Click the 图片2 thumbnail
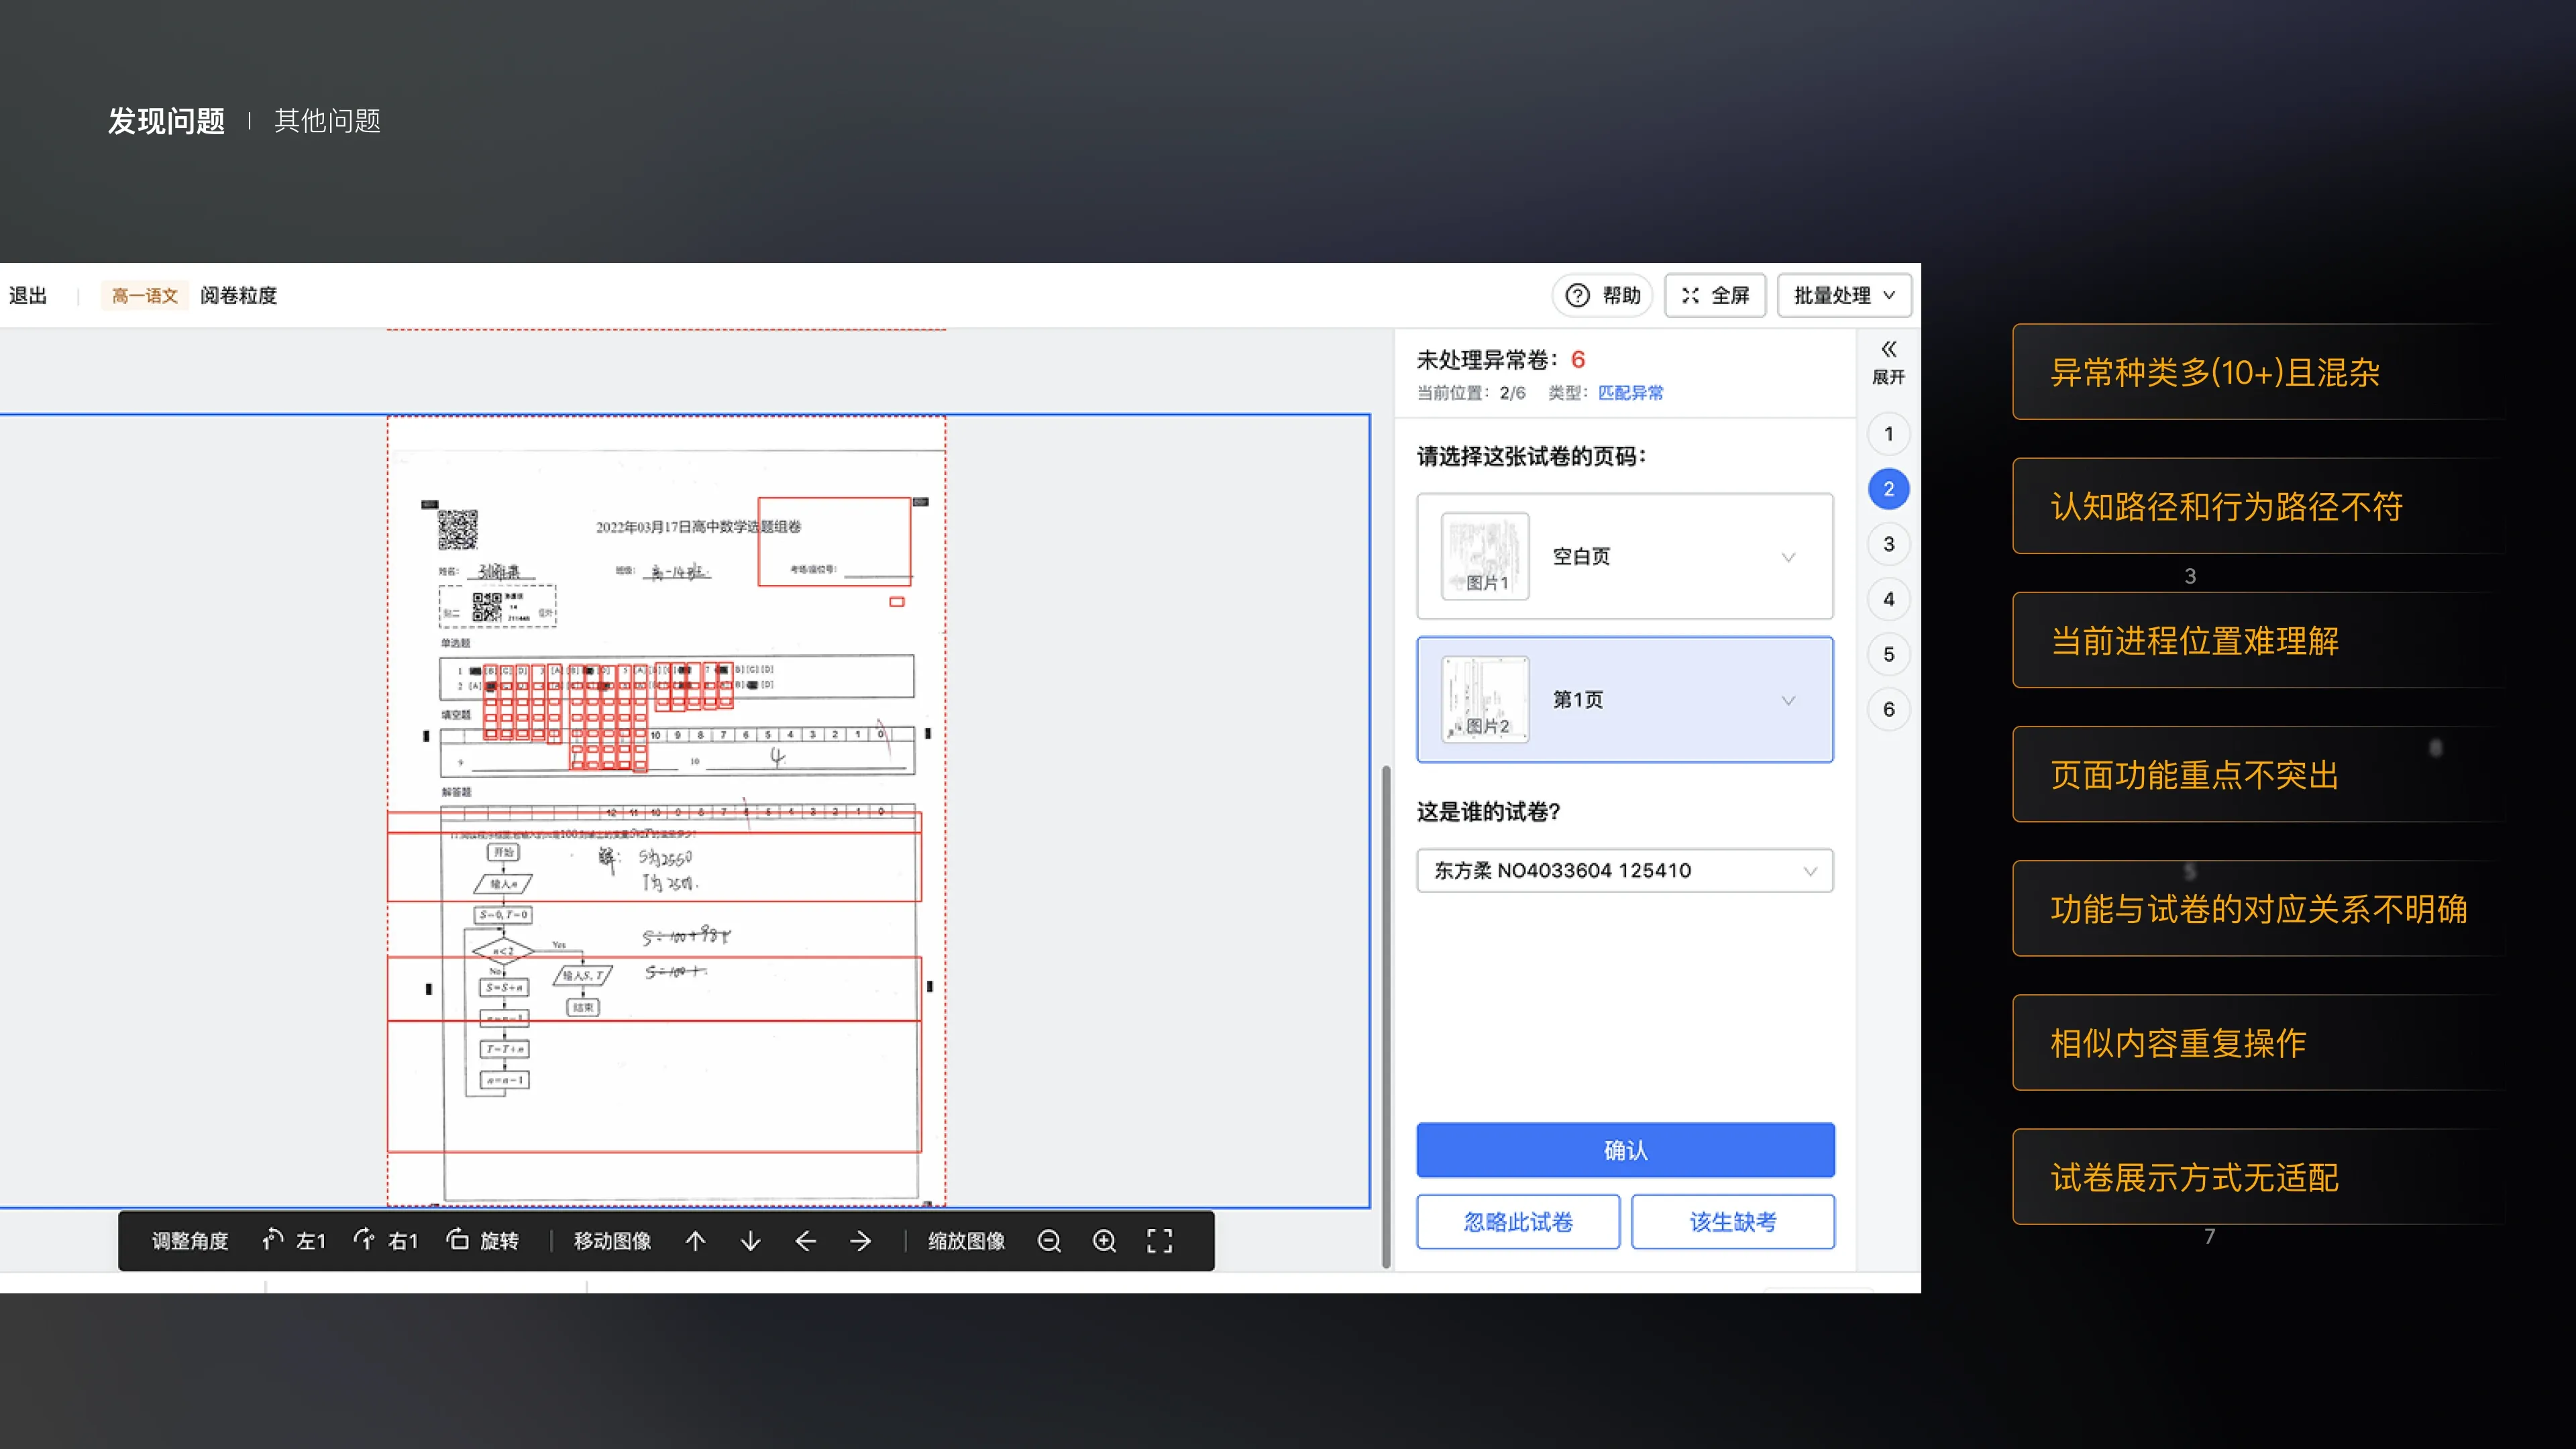This screenshot has width=2576, height=1449. click(1485, 699)
